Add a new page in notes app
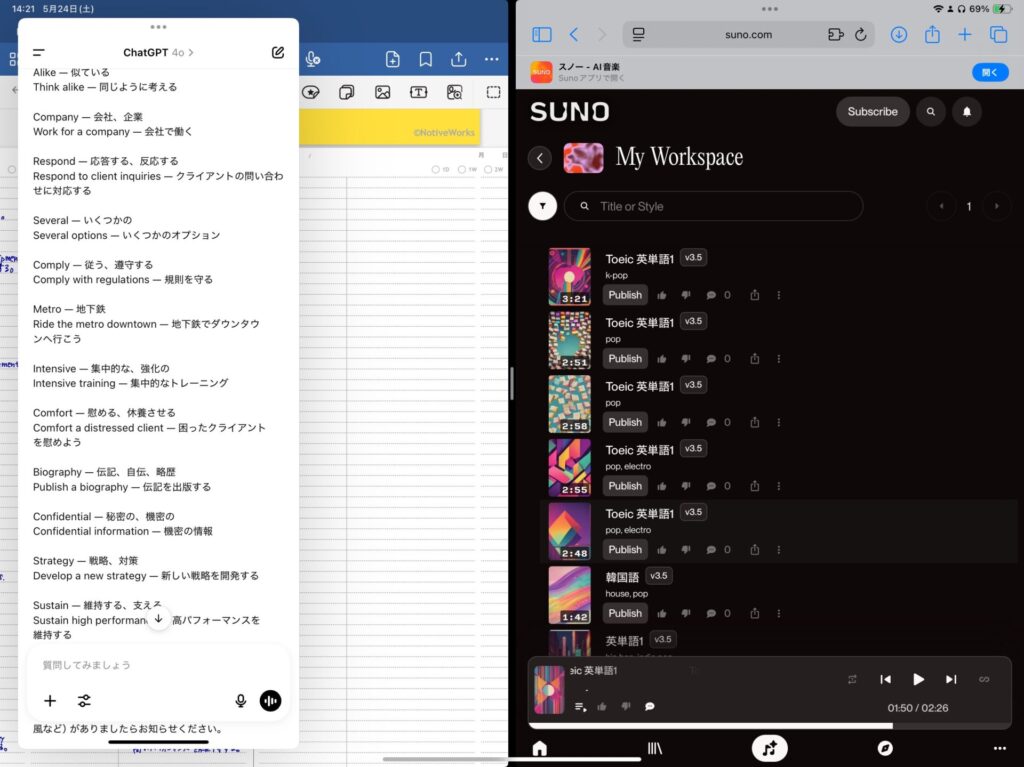This screenshot has width=1024, height=767. [x=392, y=59]
